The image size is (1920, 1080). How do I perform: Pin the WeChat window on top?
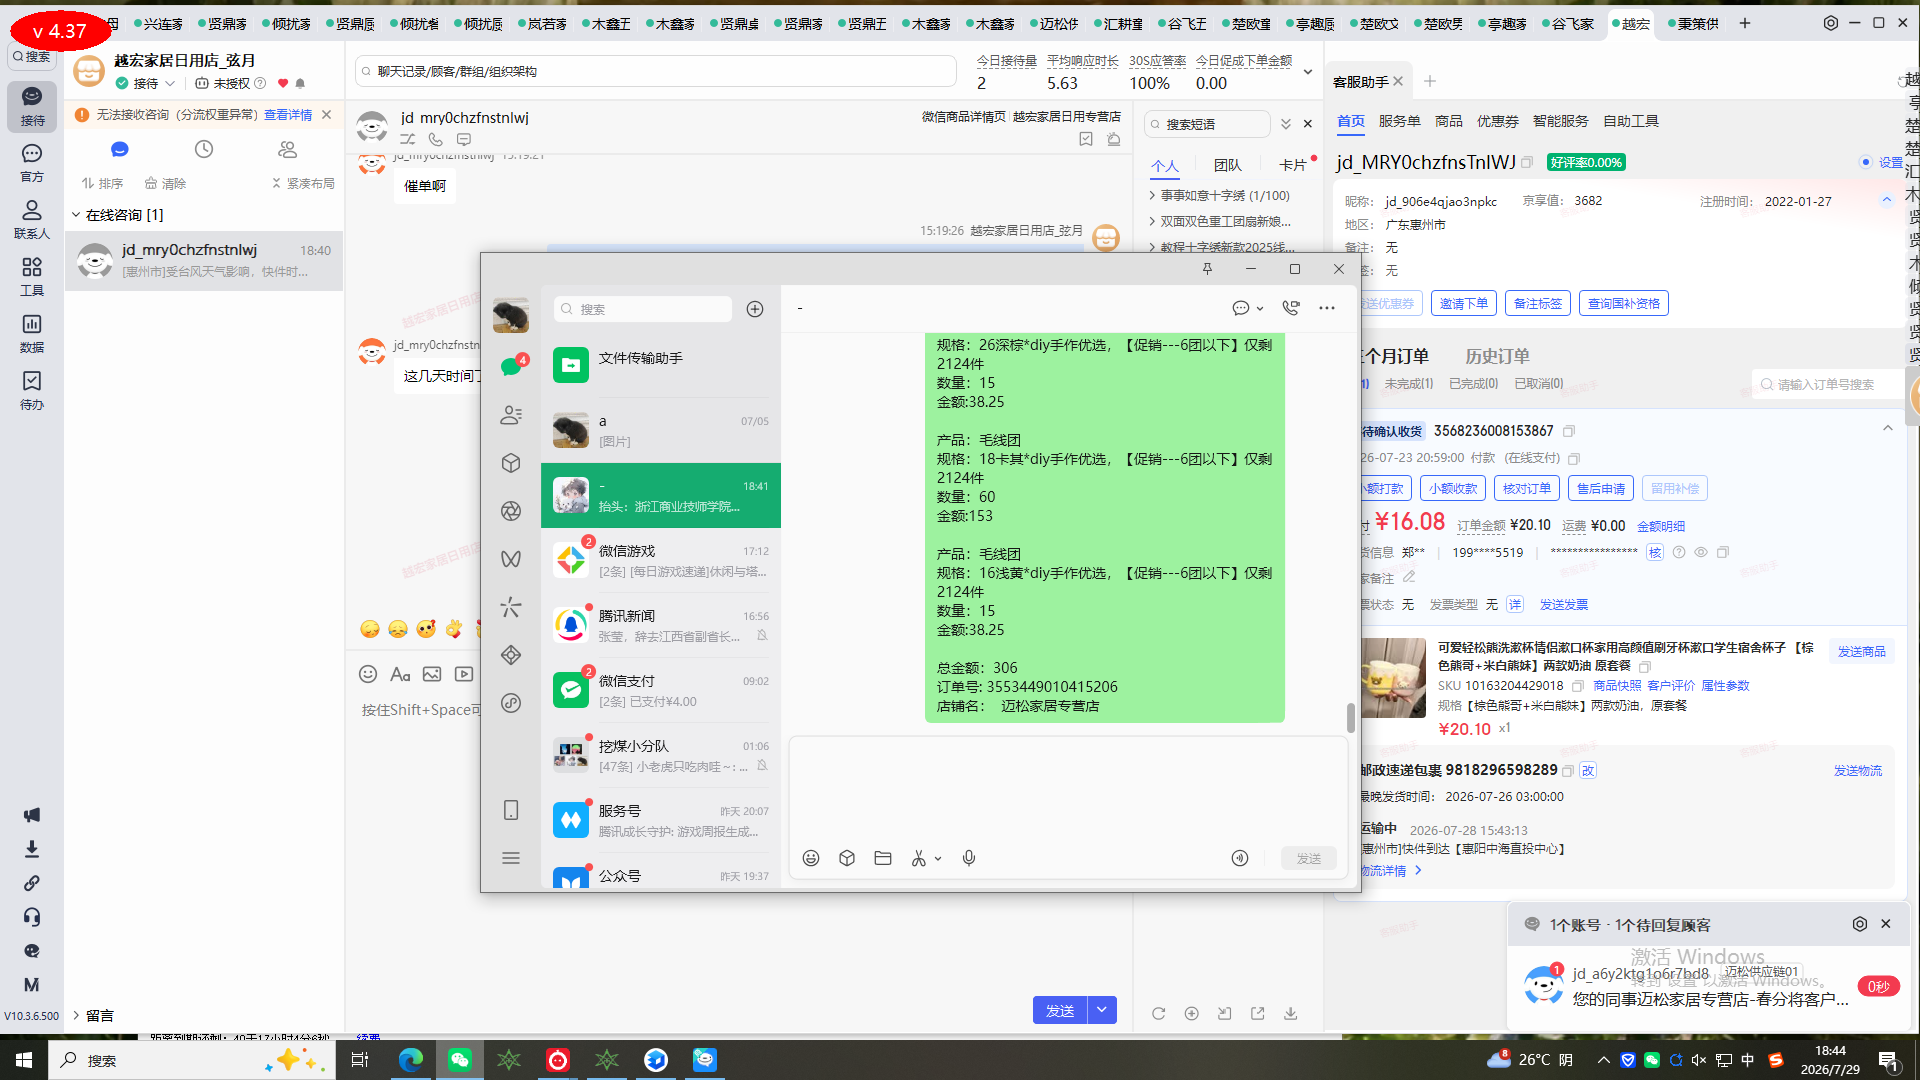(x=1207, y=269)
